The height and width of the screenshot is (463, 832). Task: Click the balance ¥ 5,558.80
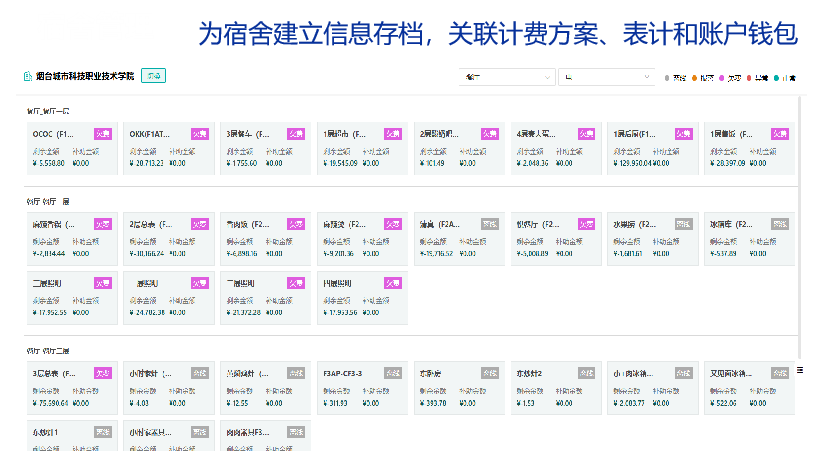click(48, 163)
